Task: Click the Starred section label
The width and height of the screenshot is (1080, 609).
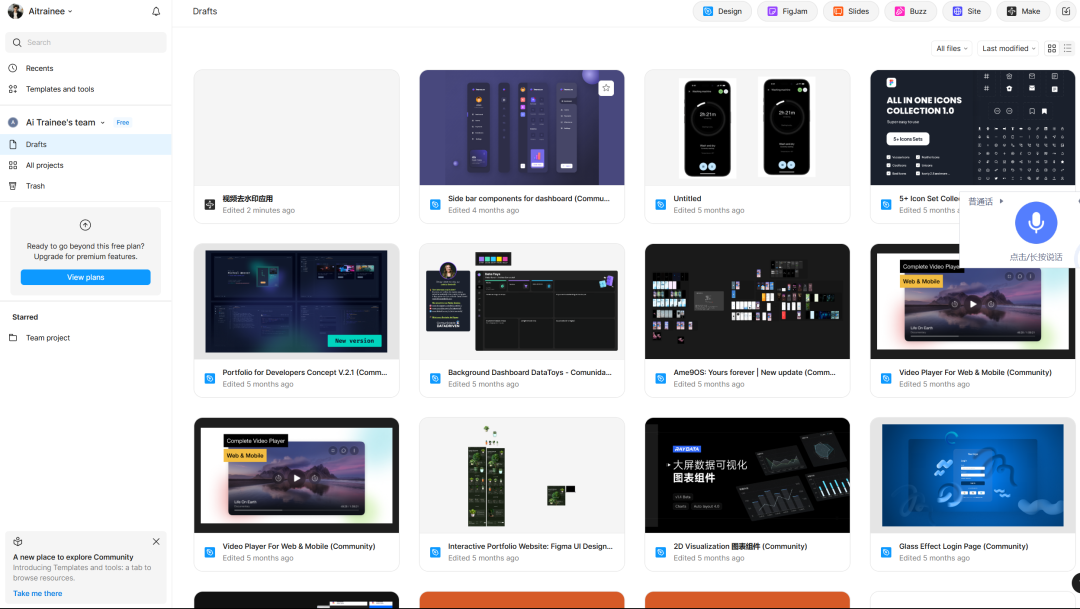Action: [x=25, y=317]
